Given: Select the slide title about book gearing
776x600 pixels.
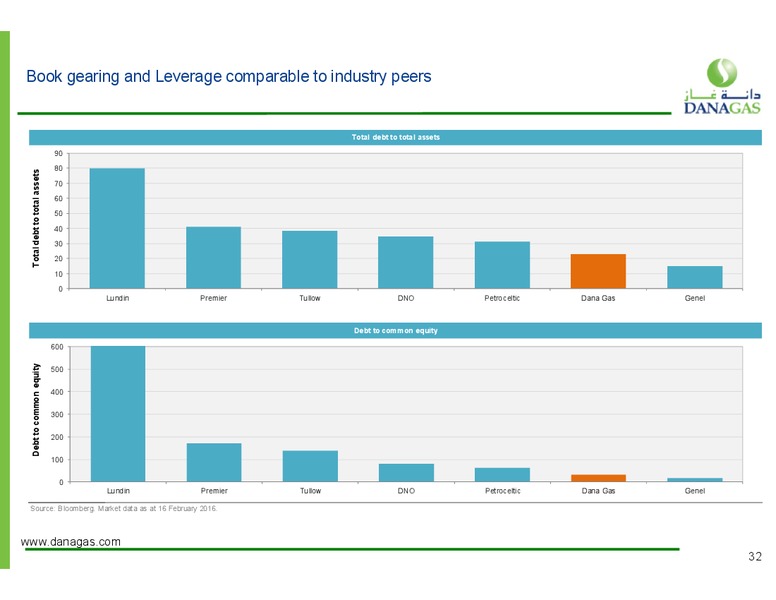Looking at the screenshot, I should (229, 76).
